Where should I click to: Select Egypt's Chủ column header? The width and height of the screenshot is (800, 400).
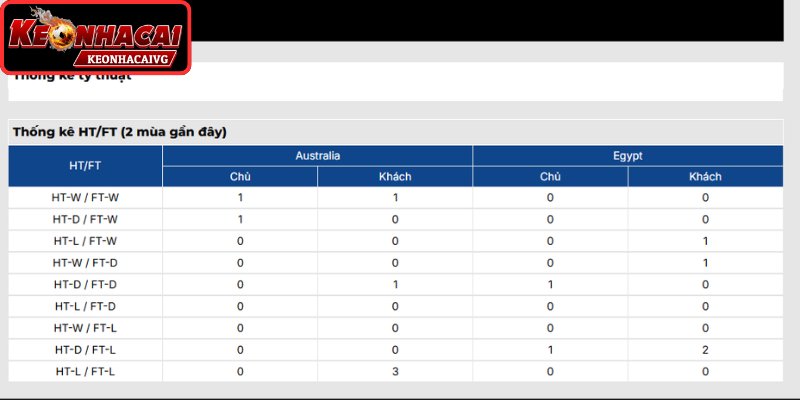(550, 177)
